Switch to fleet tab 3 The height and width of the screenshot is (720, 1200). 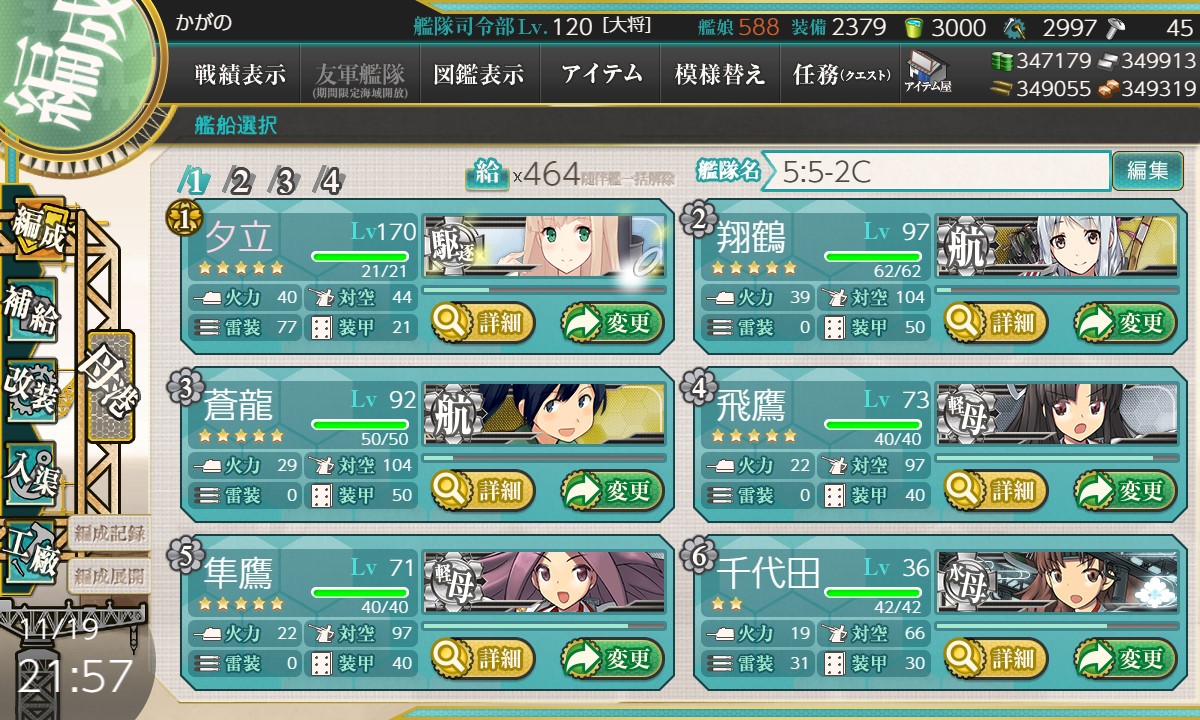(x=284, y=181)
